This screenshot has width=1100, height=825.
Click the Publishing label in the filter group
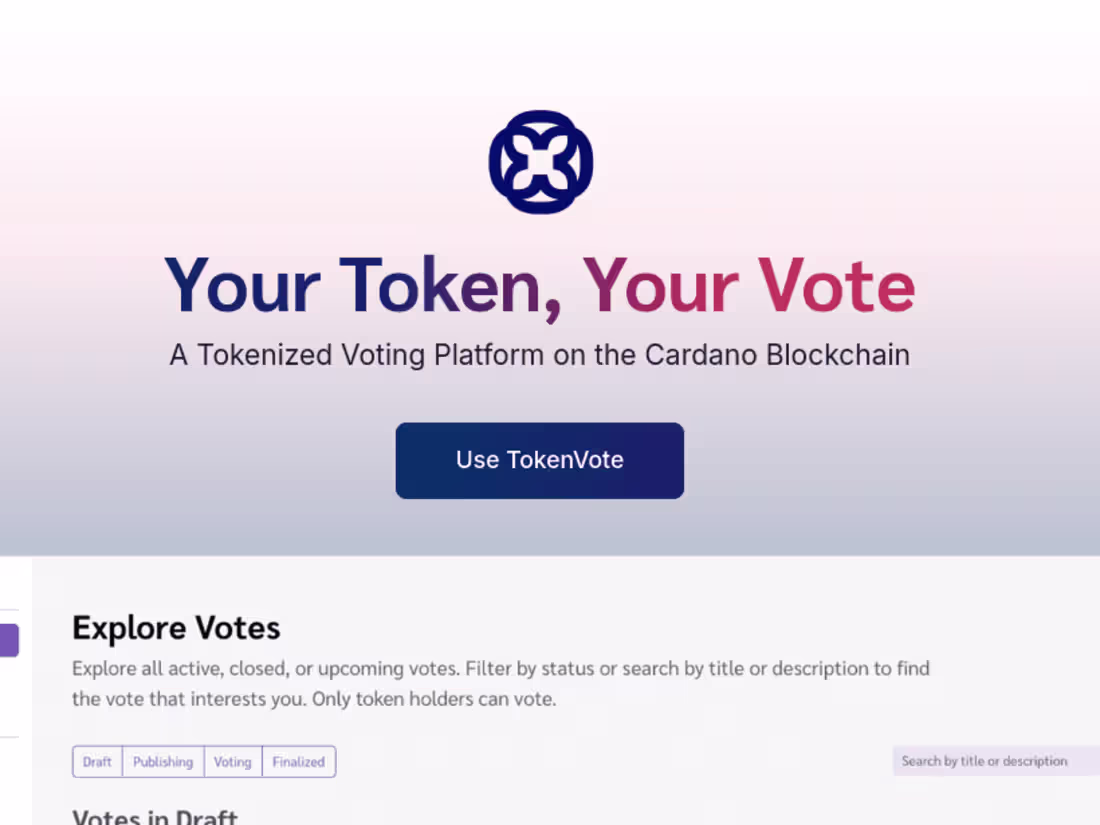(x=162, y=761)
